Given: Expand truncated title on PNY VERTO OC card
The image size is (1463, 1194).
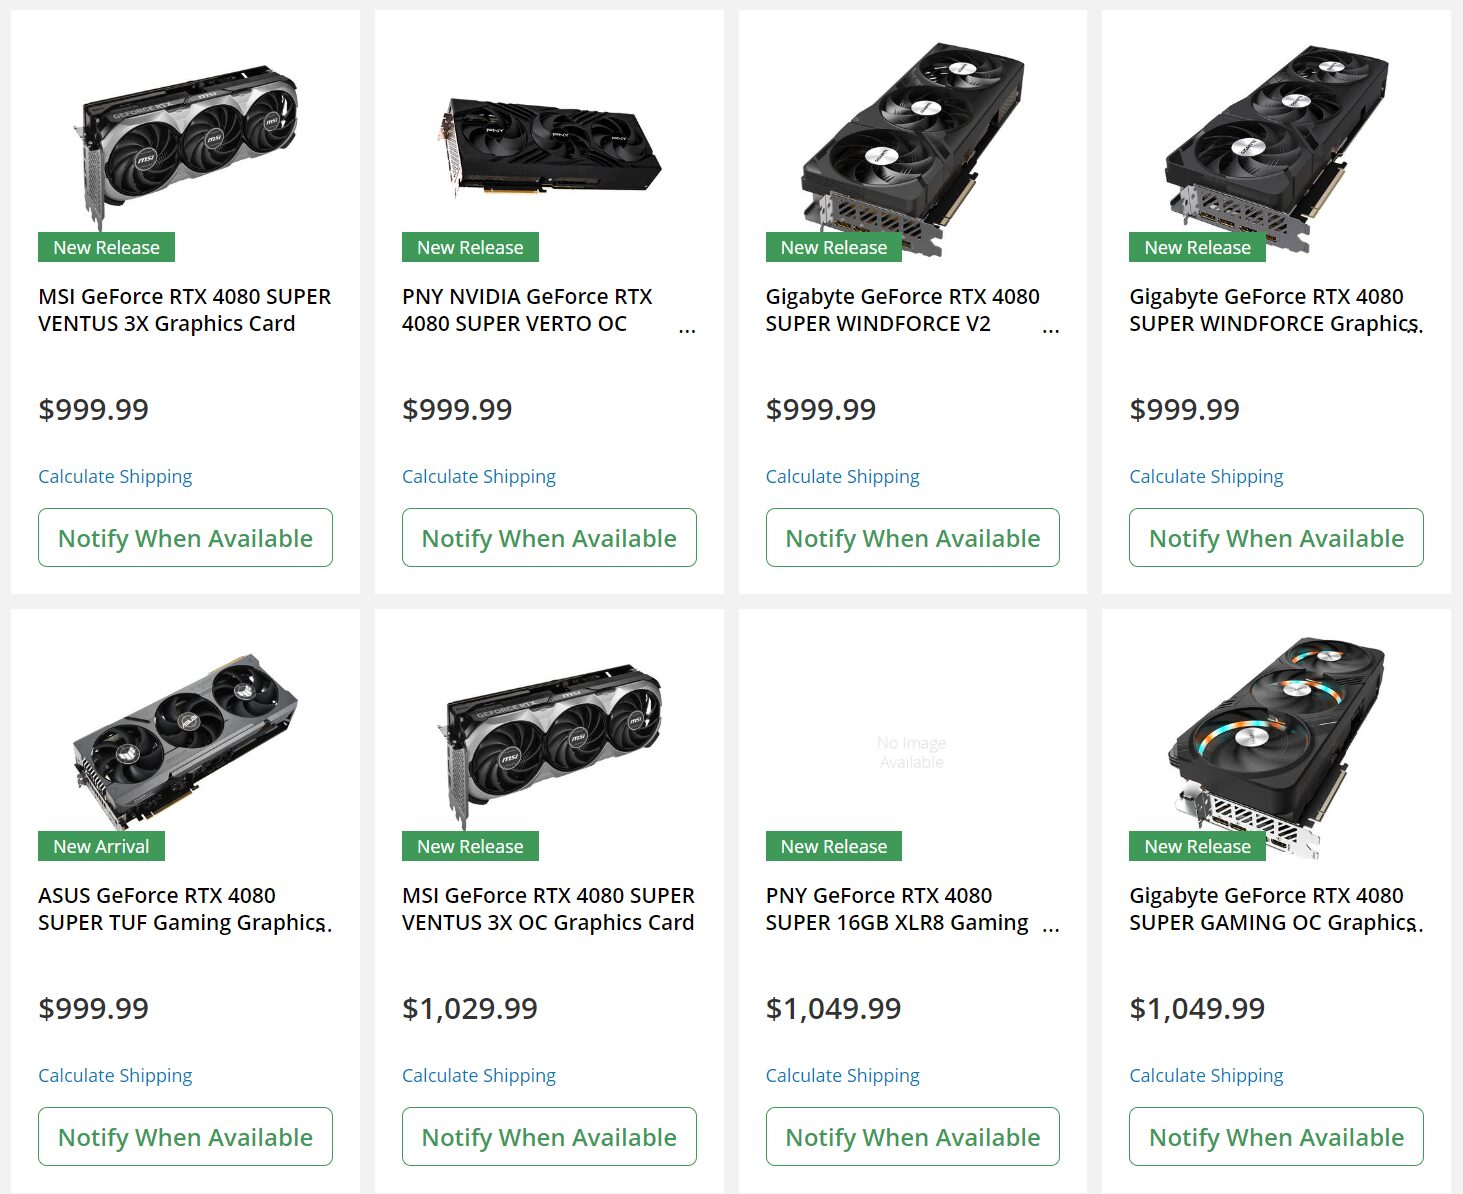Looking at the screenshot, I should 688,328.
